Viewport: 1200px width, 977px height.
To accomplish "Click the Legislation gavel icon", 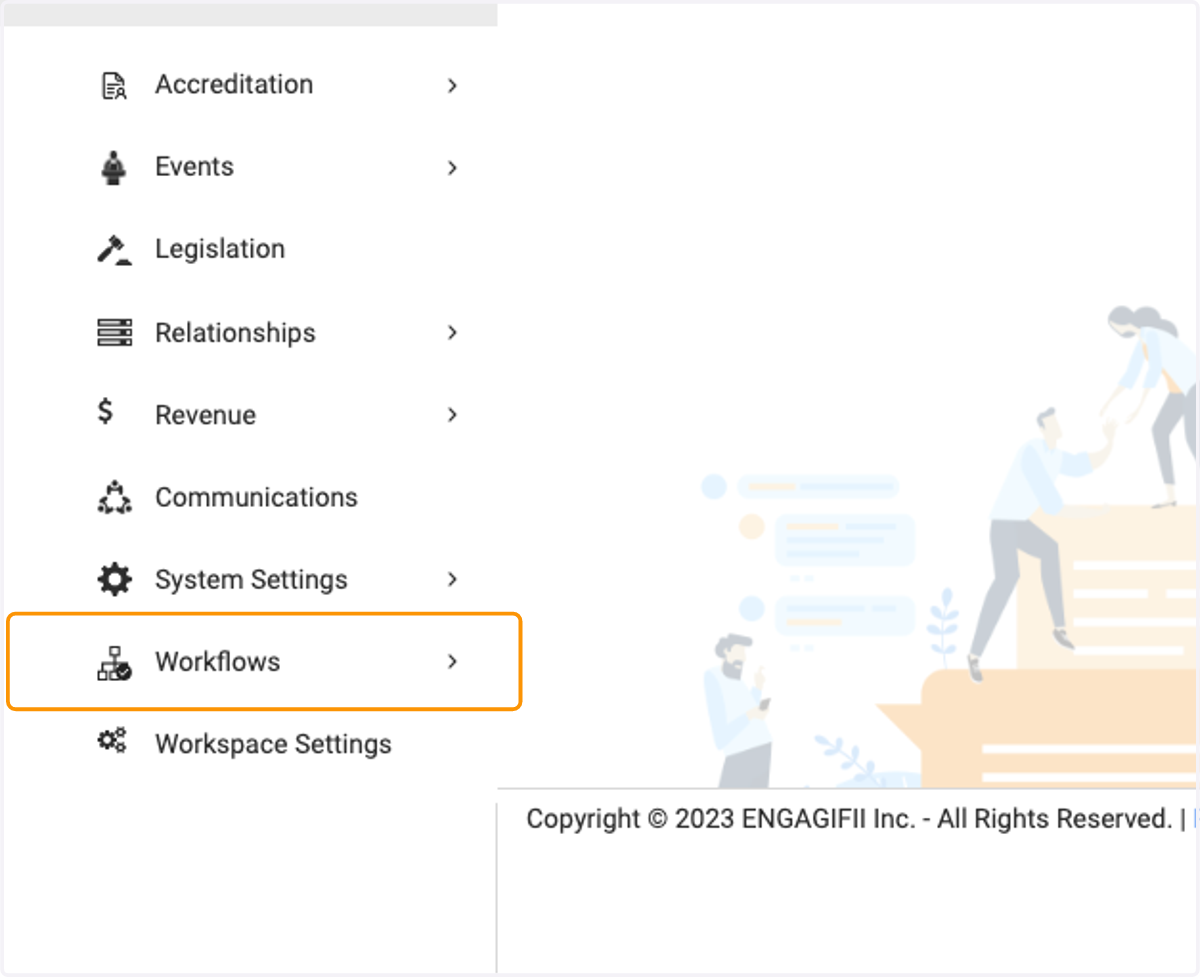I will tap(114, 250).
